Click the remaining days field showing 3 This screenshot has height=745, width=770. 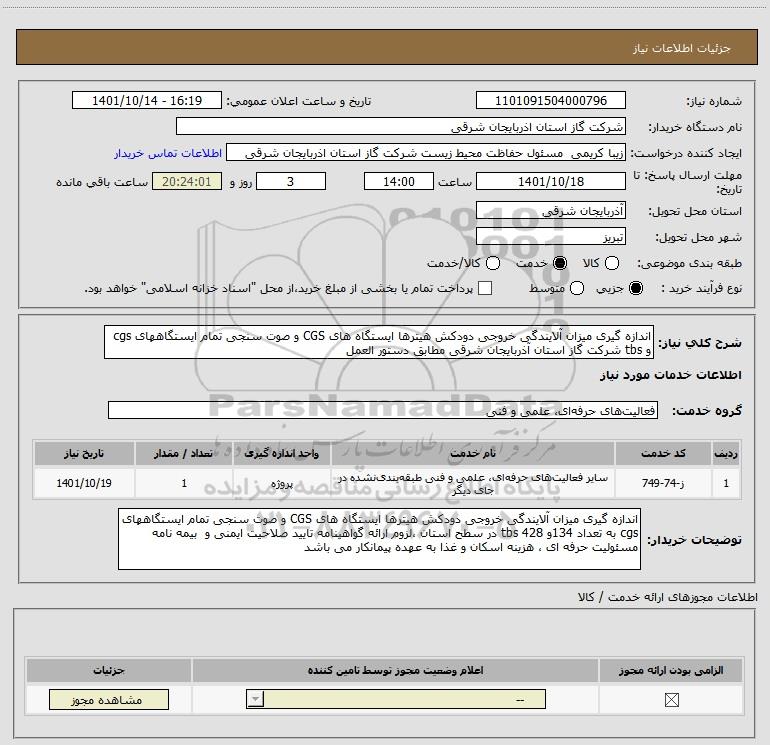(x=291, y=182)
